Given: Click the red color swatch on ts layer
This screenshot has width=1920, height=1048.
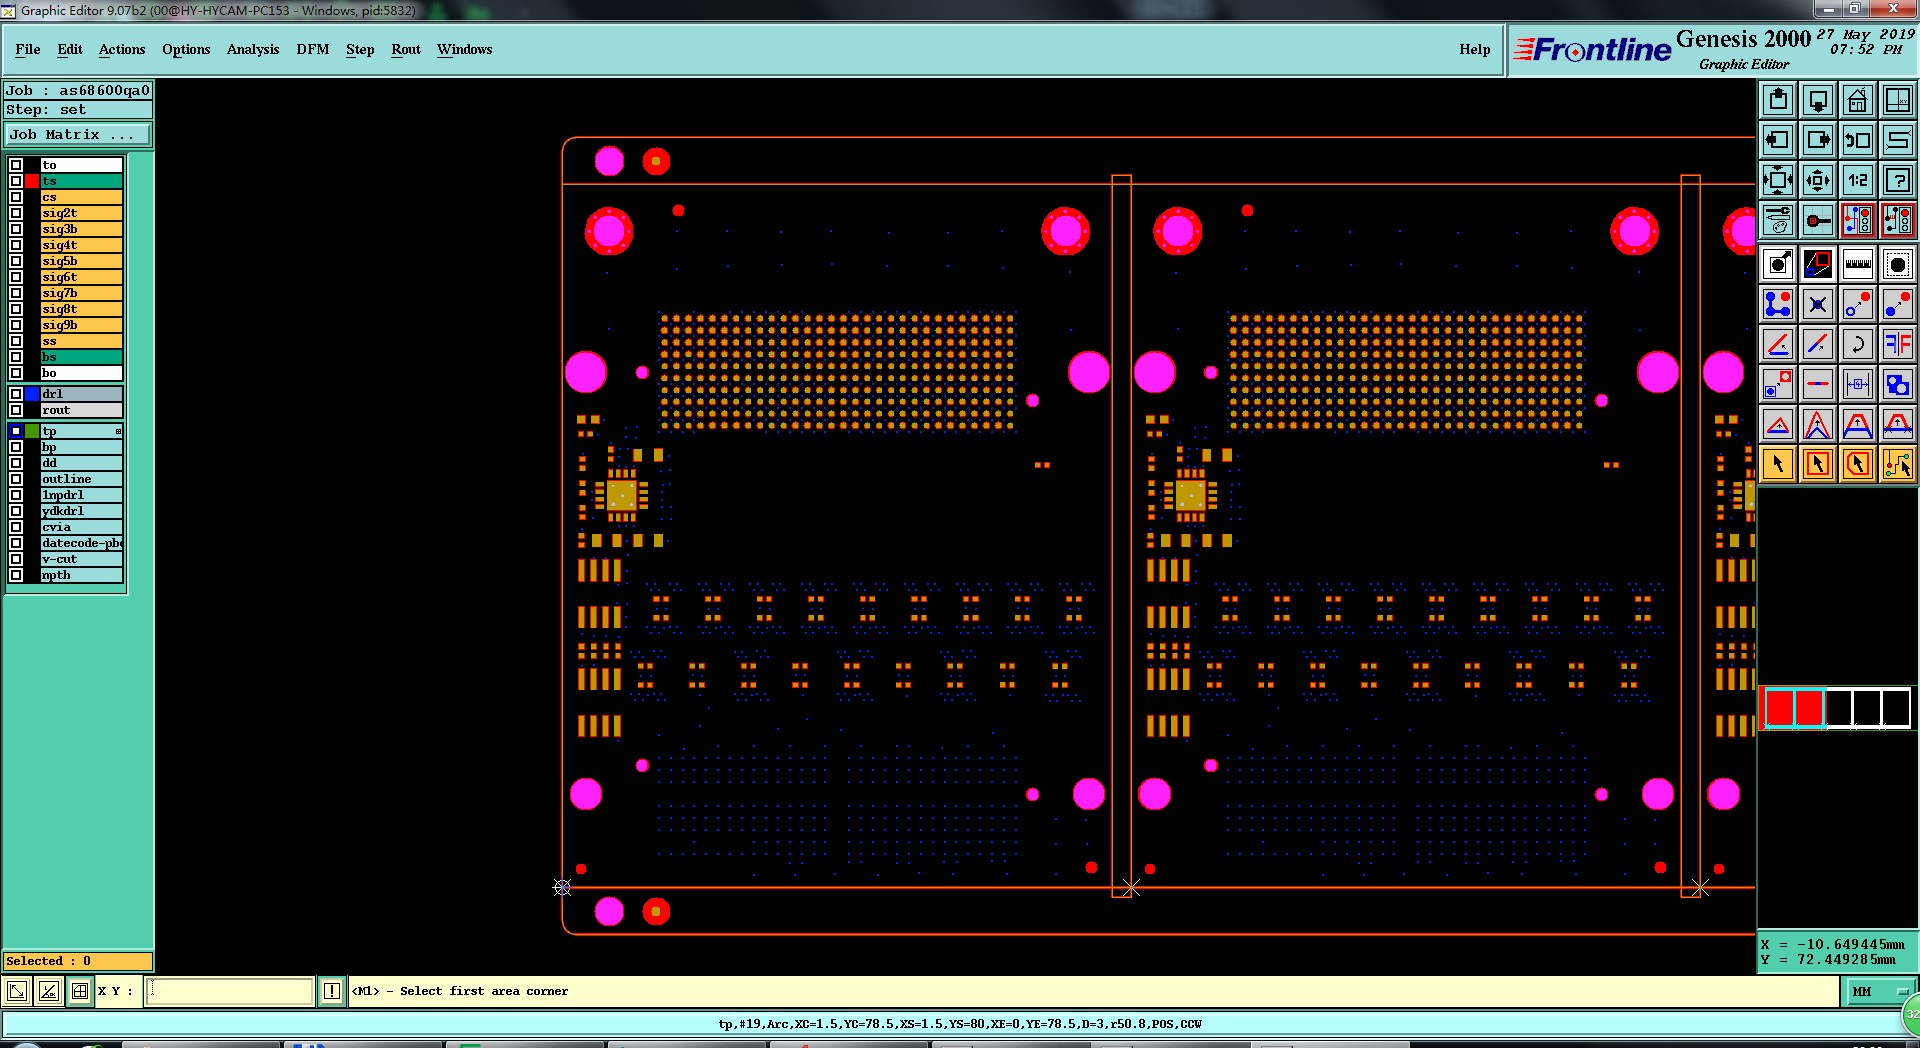Looking at the screenshot, I should pos(32,181).
